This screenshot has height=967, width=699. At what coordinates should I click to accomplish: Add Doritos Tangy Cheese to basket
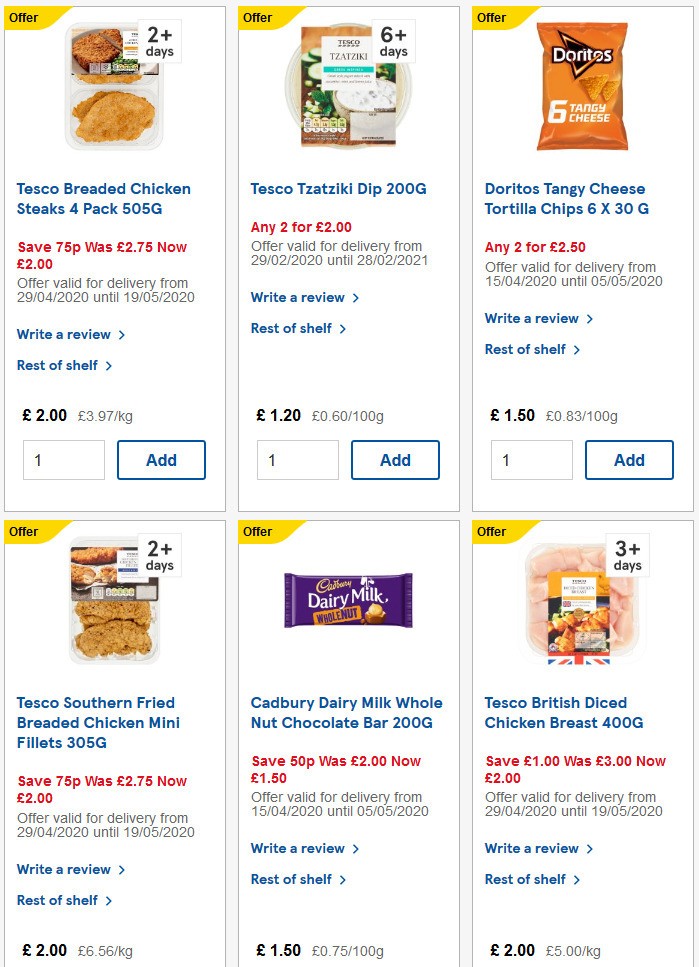click(629, 460)
